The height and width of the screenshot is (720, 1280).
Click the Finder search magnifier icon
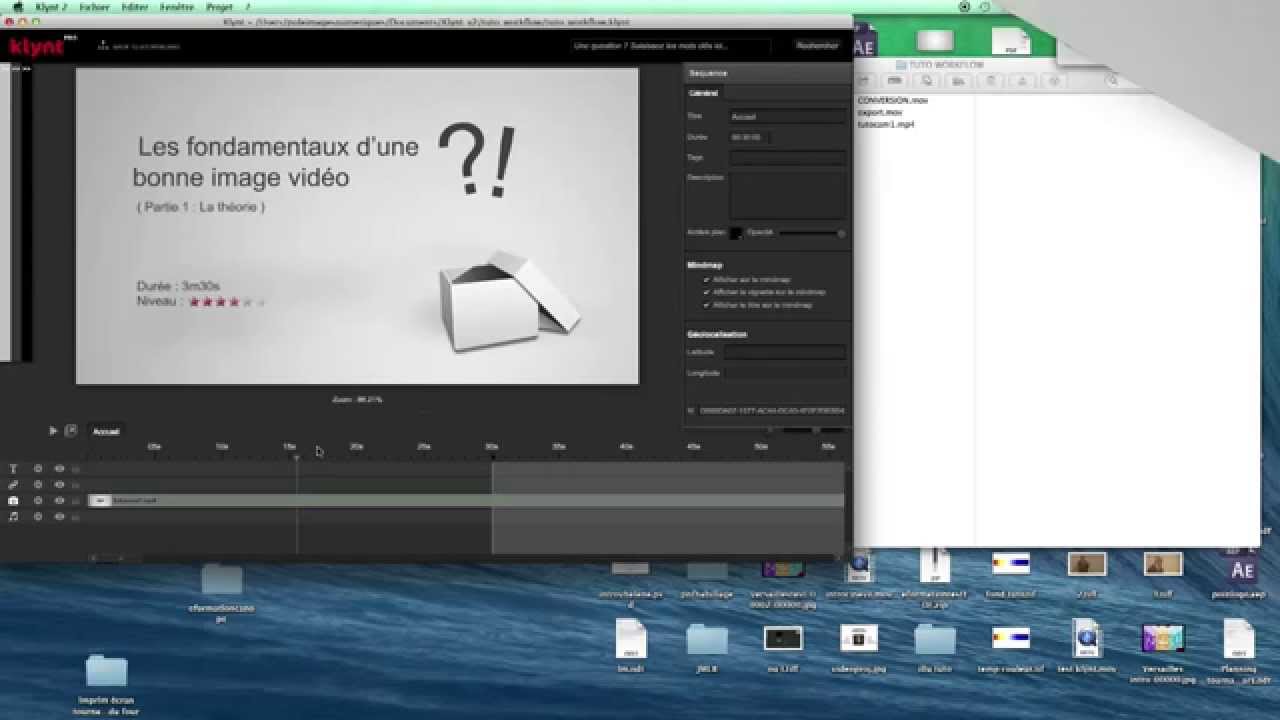tap(1111, 80)
